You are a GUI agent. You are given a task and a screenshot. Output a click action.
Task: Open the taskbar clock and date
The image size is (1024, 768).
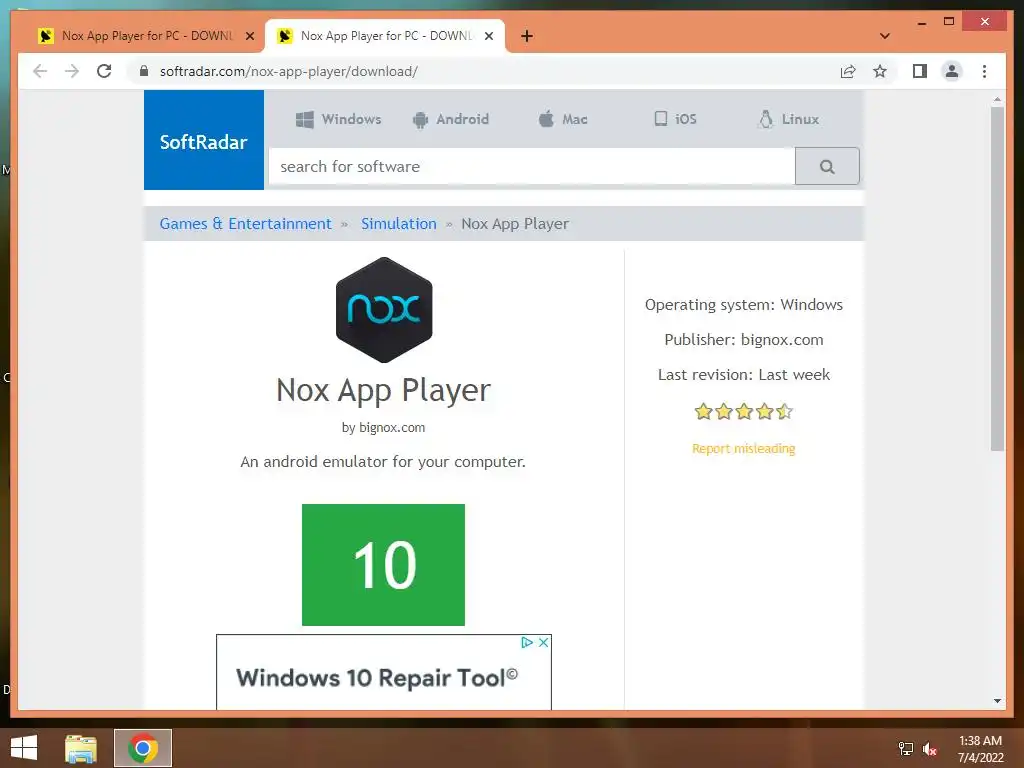point(980,749)
